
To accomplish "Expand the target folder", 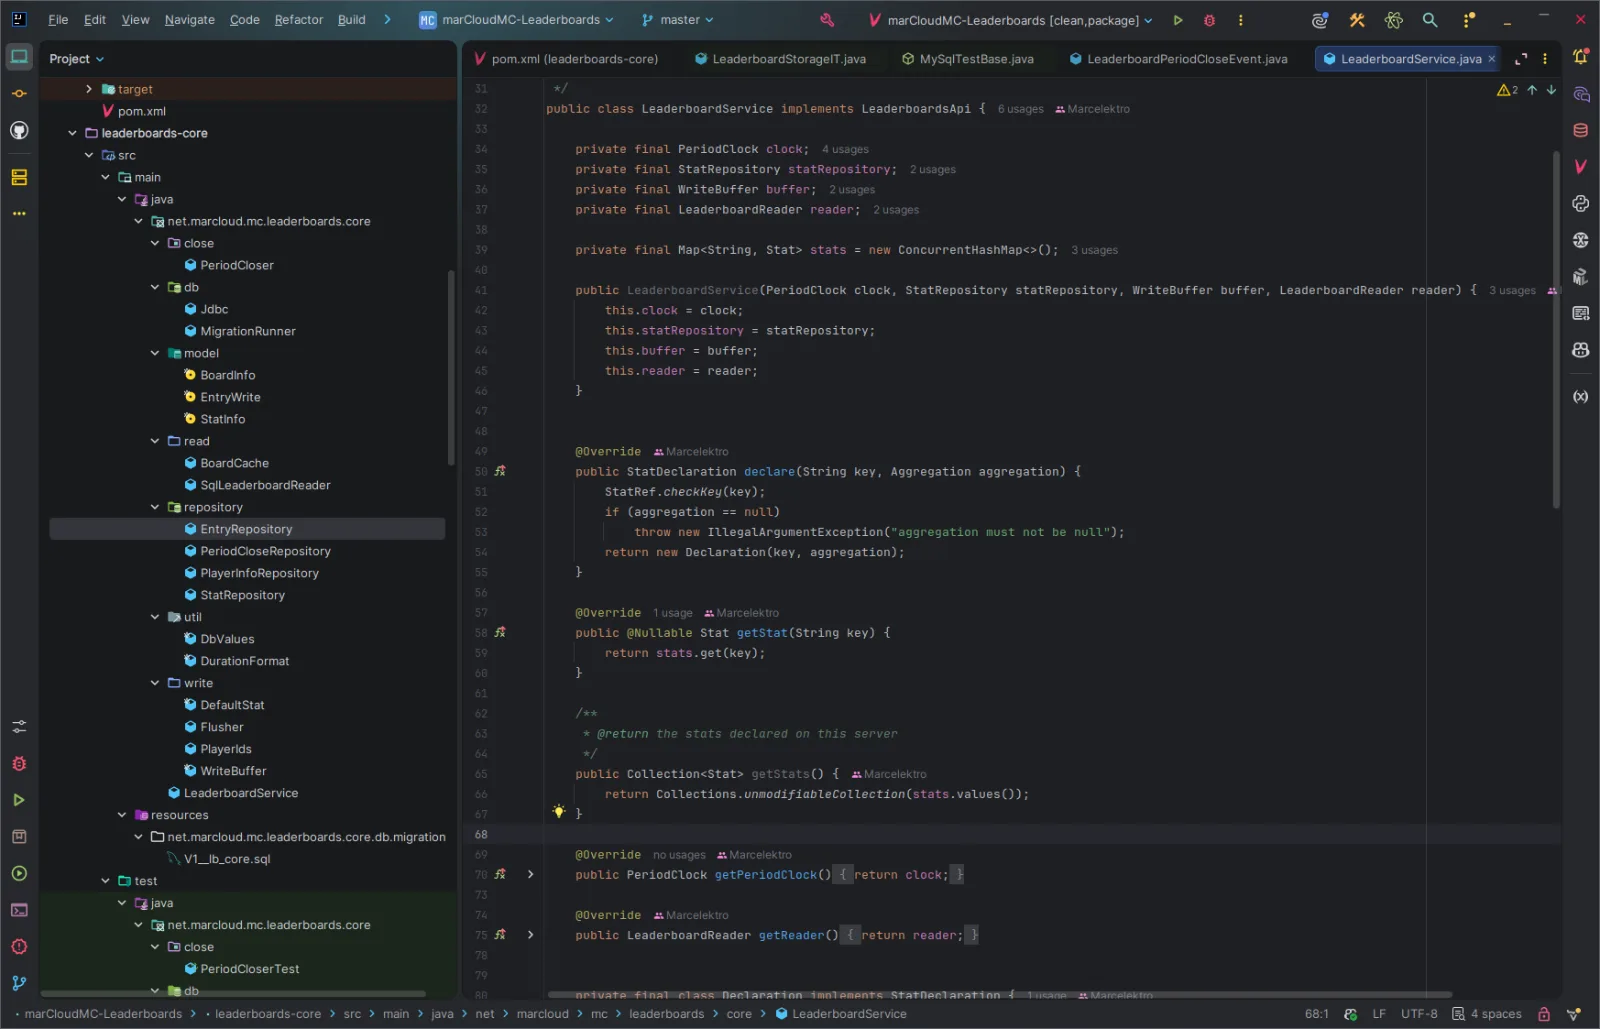I will click(x=89, y=89).
